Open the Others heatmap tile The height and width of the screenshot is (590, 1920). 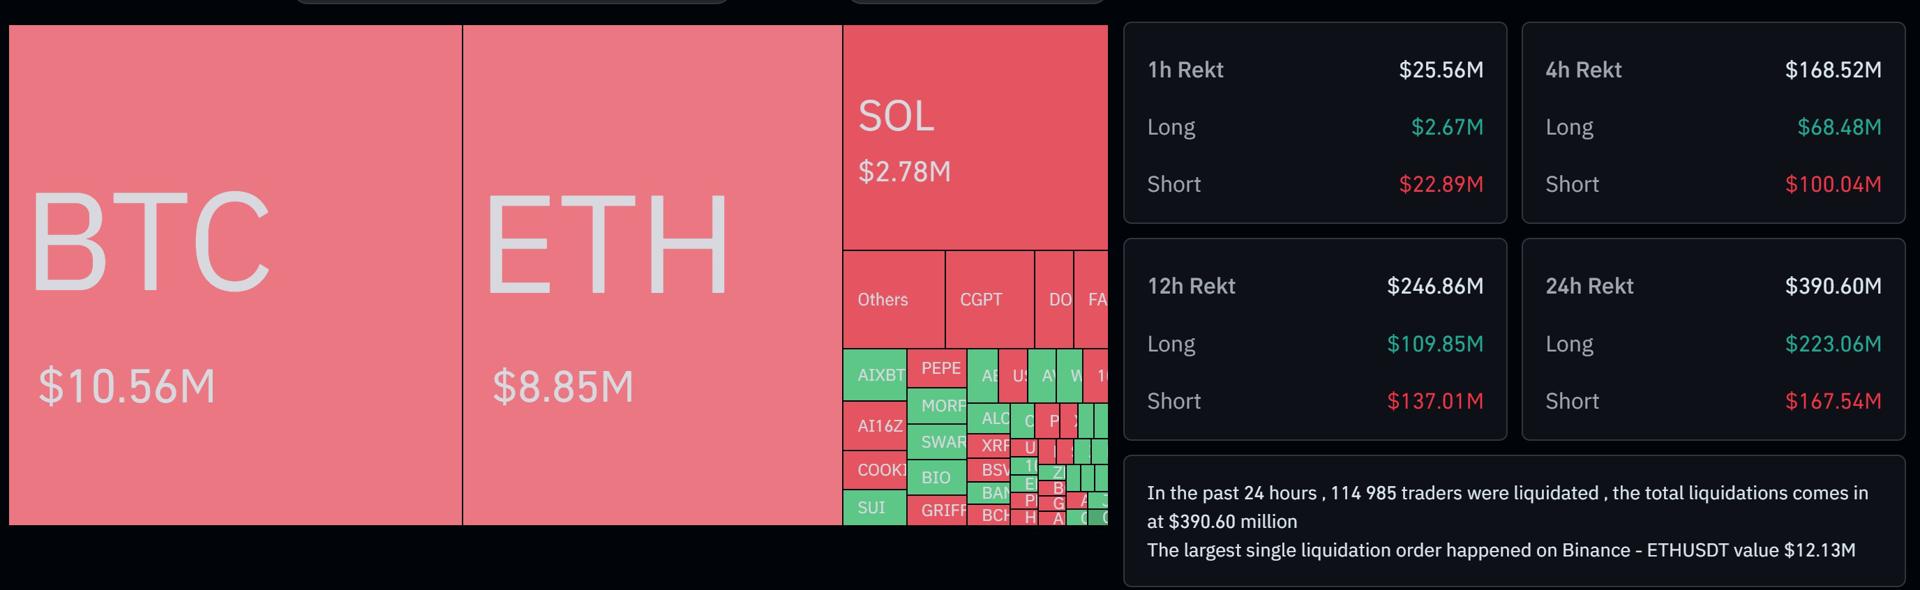point(893,299)
